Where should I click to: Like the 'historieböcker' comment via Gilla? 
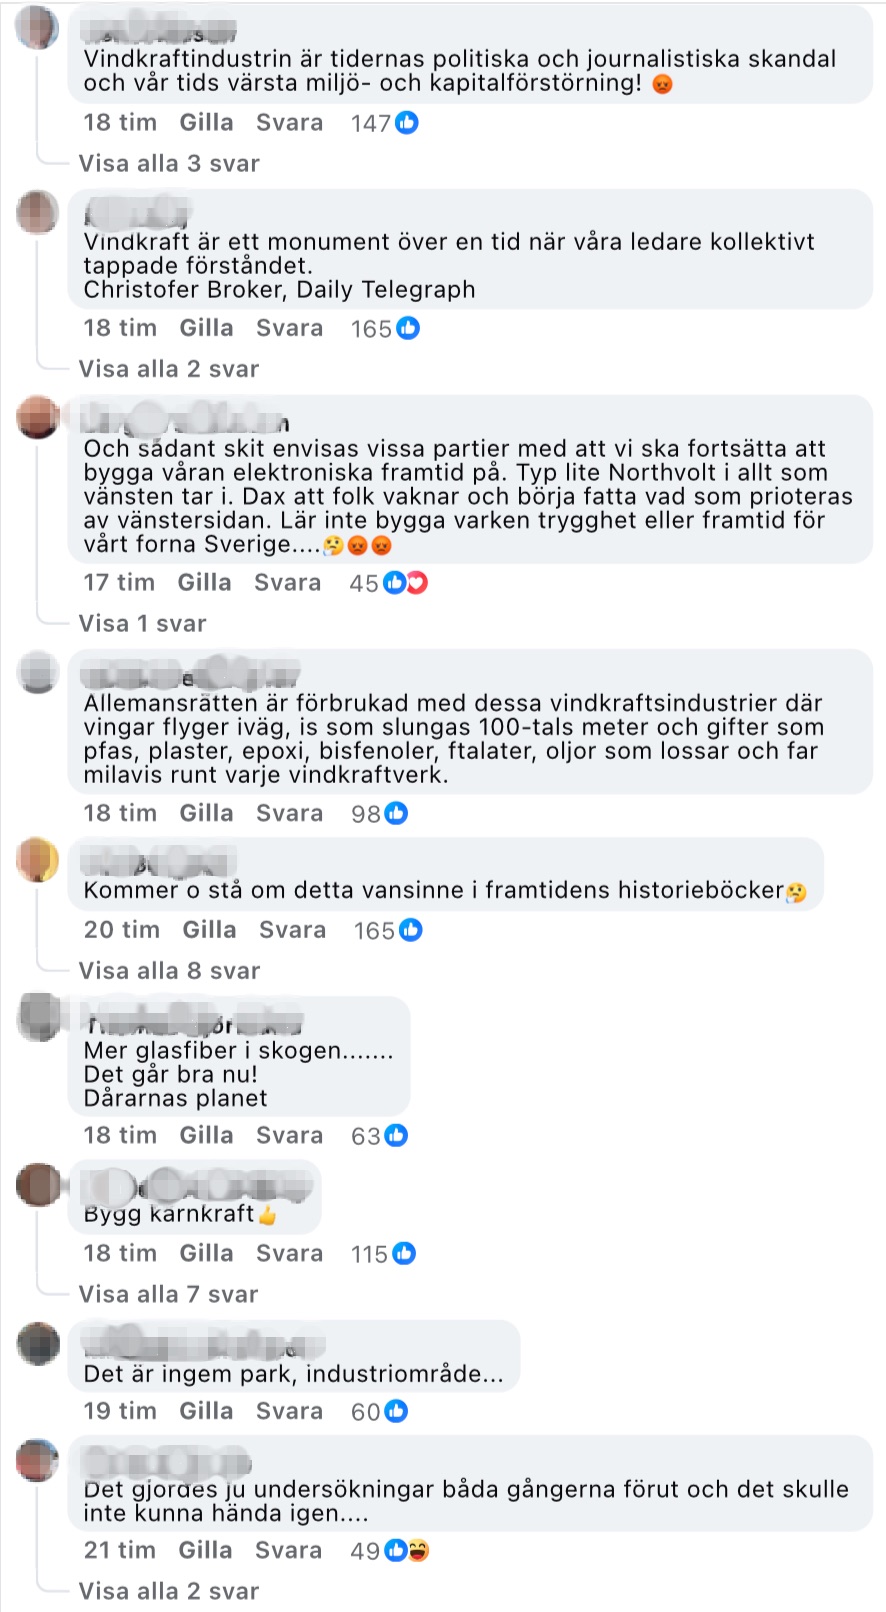click(209, 930)
